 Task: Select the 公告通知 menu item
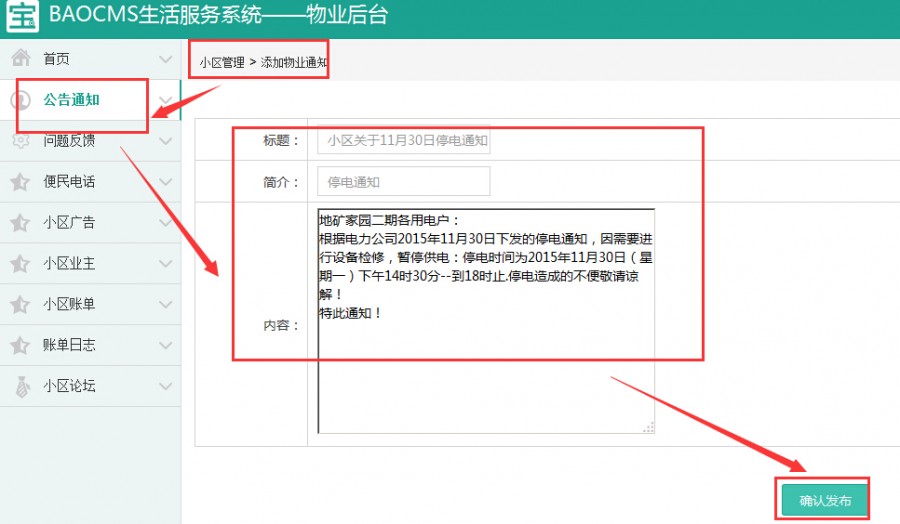coord(90,100)
